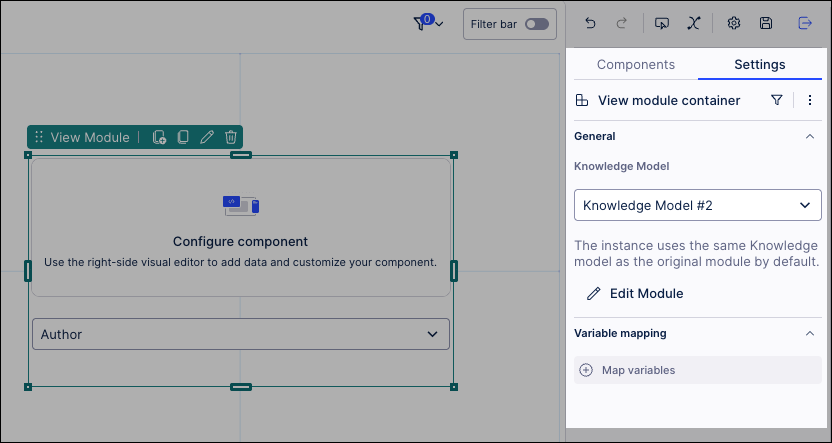Viewport: 832px width, 443px height.
Task: Select the Settings tab
Action: 760,64
